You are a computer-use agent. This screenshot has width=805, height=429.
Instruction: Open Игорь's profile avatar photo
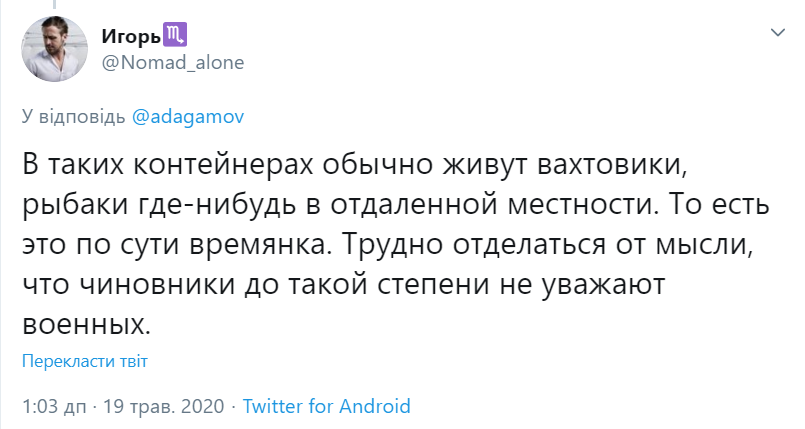pos(54,49)
